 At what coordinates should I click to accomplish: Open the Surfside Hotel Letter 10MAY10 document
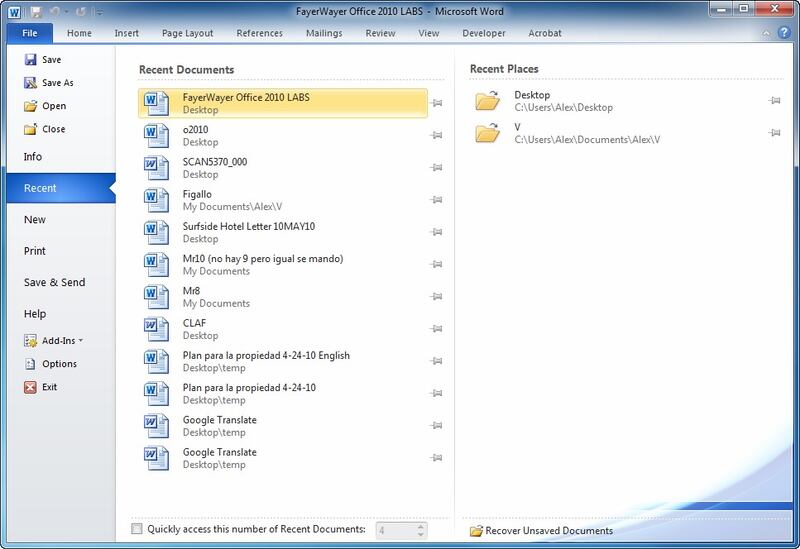tap(249, 227)
